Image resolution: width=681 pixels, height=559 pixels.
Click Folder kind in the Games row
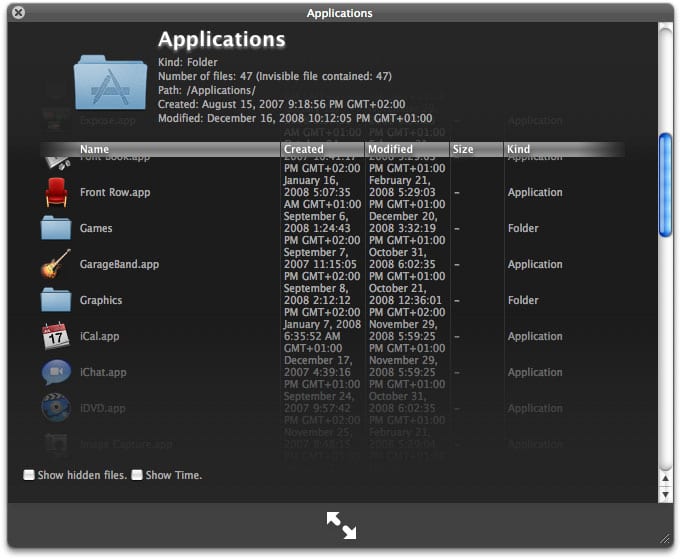[x=523, y=228]
